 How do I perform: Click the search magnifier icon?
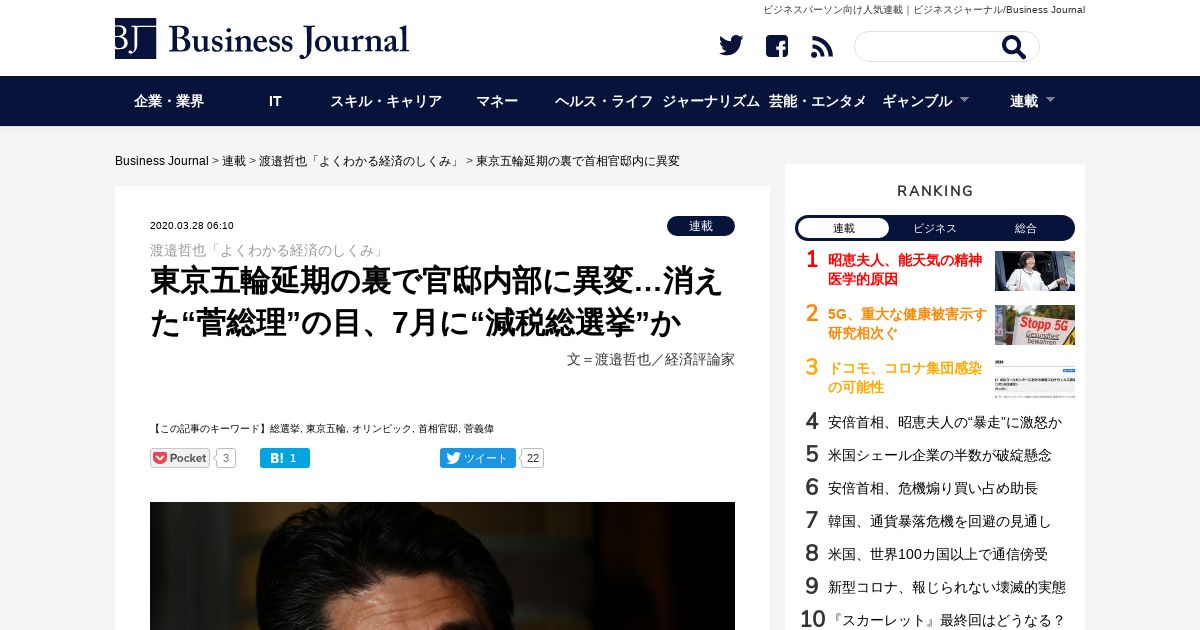pos(1013,47)
